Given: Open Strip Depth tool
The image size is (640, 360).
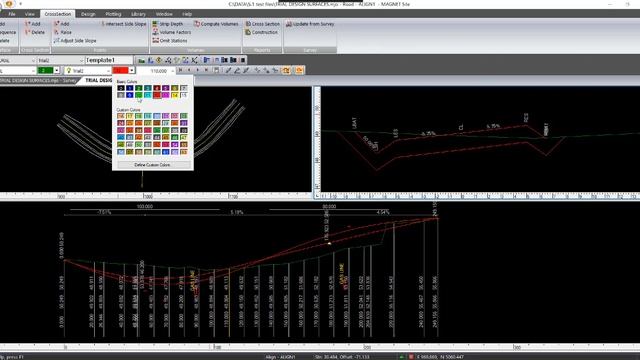Looking at the screenshot, I should pos(168,24).
